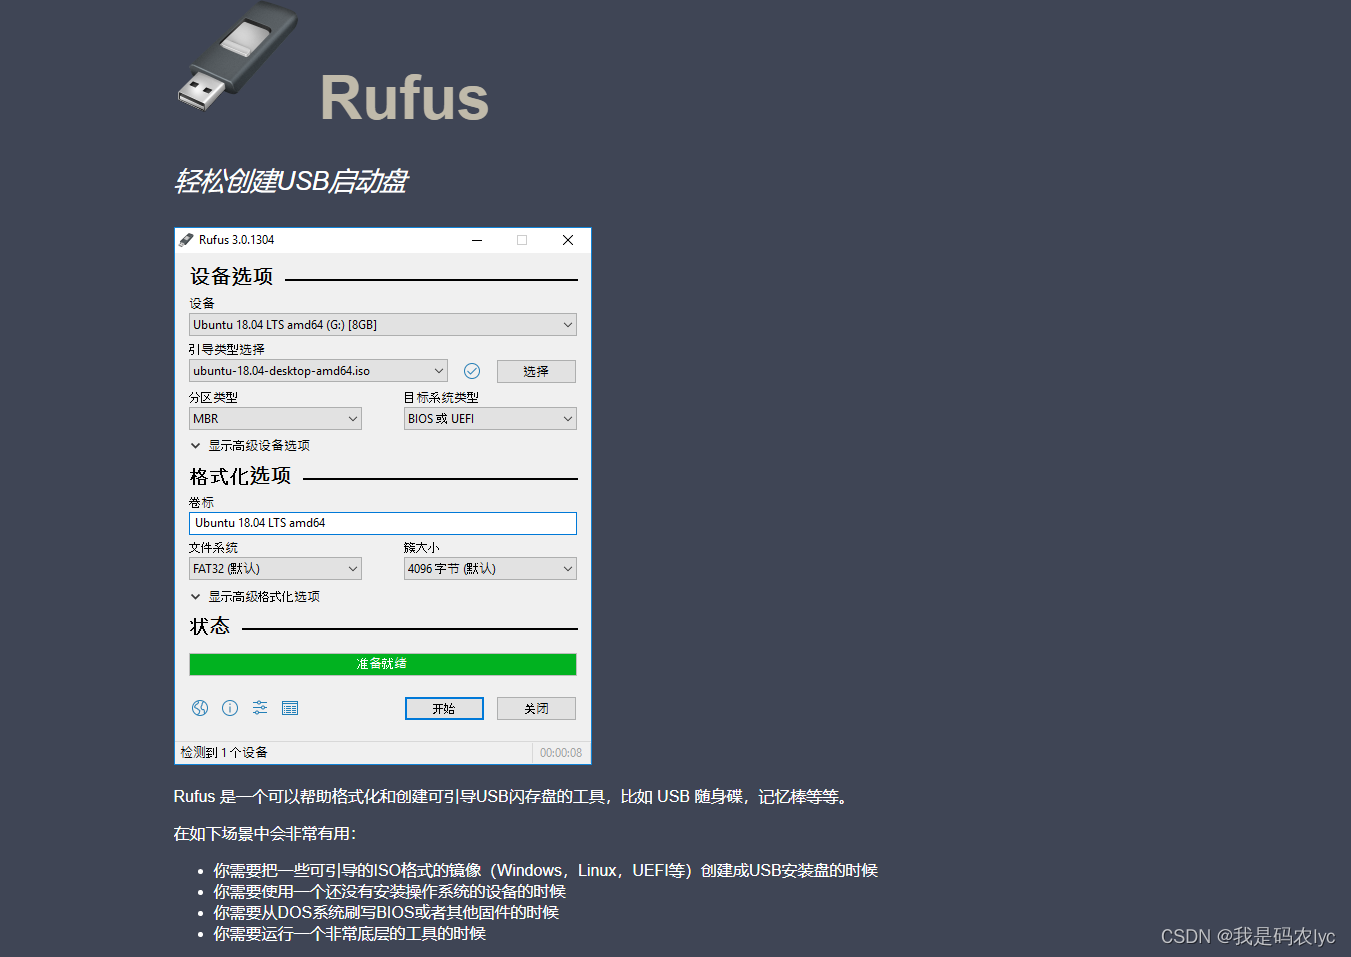Open the MBR partition scheme dropdown
Viewport: 1351px width, 957px height.
coord(275,419)
